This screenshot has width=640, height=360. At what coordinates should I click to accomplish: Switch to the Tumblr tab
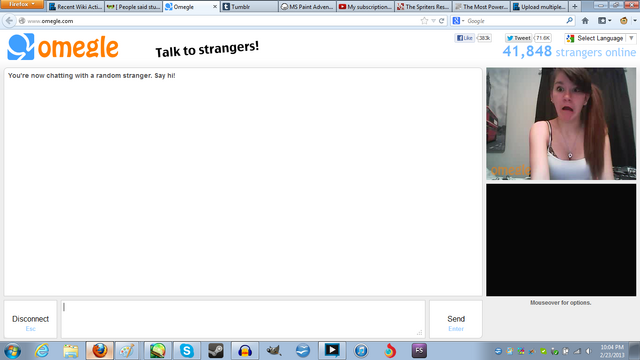(x=249, y=7)
